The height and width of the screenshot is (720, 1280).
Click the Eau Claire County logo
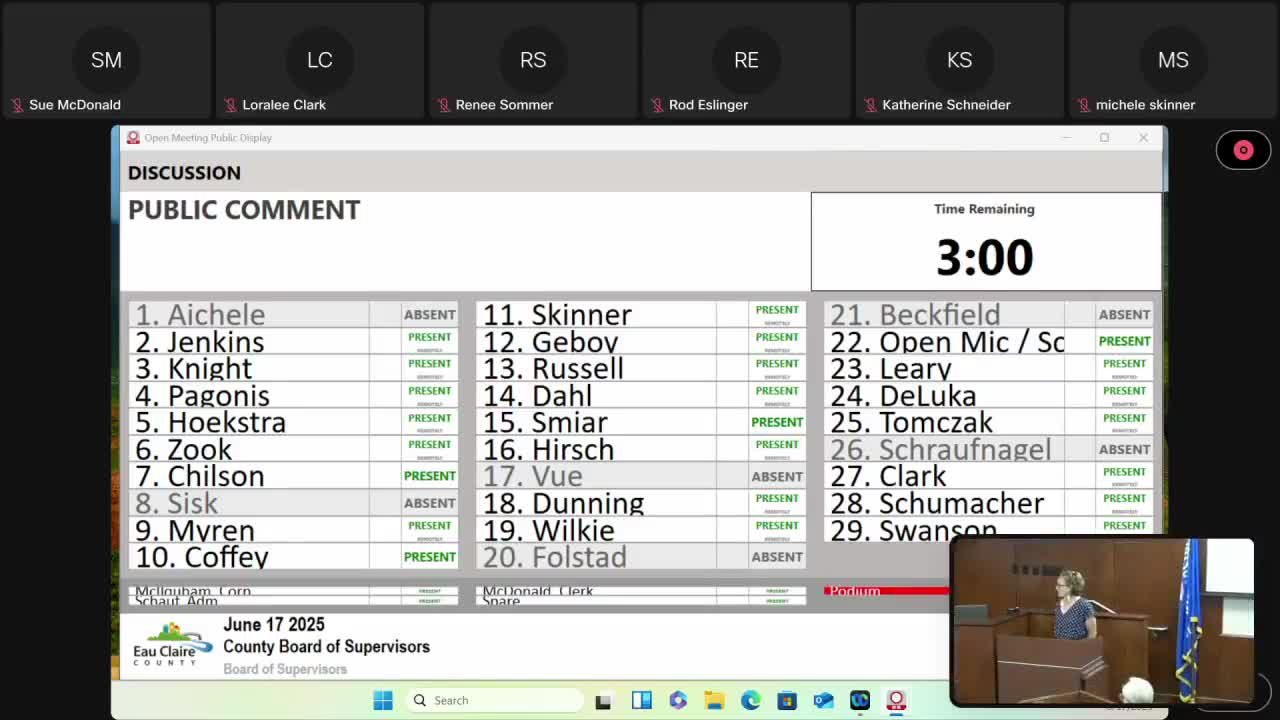point(172,646)
